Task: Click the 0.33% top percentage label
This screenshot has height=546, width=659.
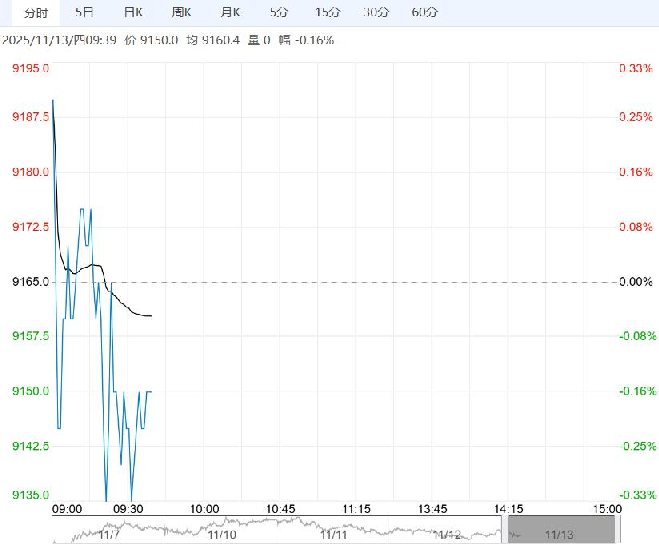Action: [x=636, y=68]
